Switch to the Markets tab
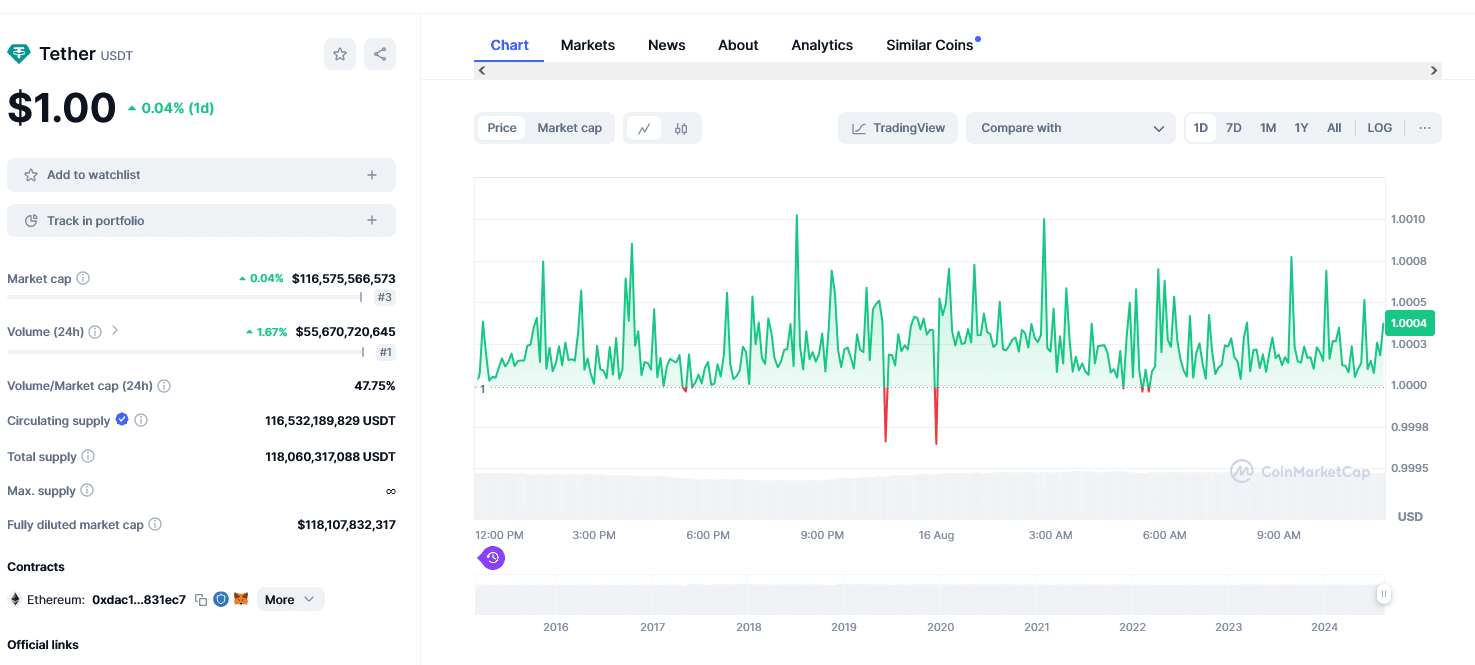Viewport: 1475px width, 665px height. tap(588, 45)
